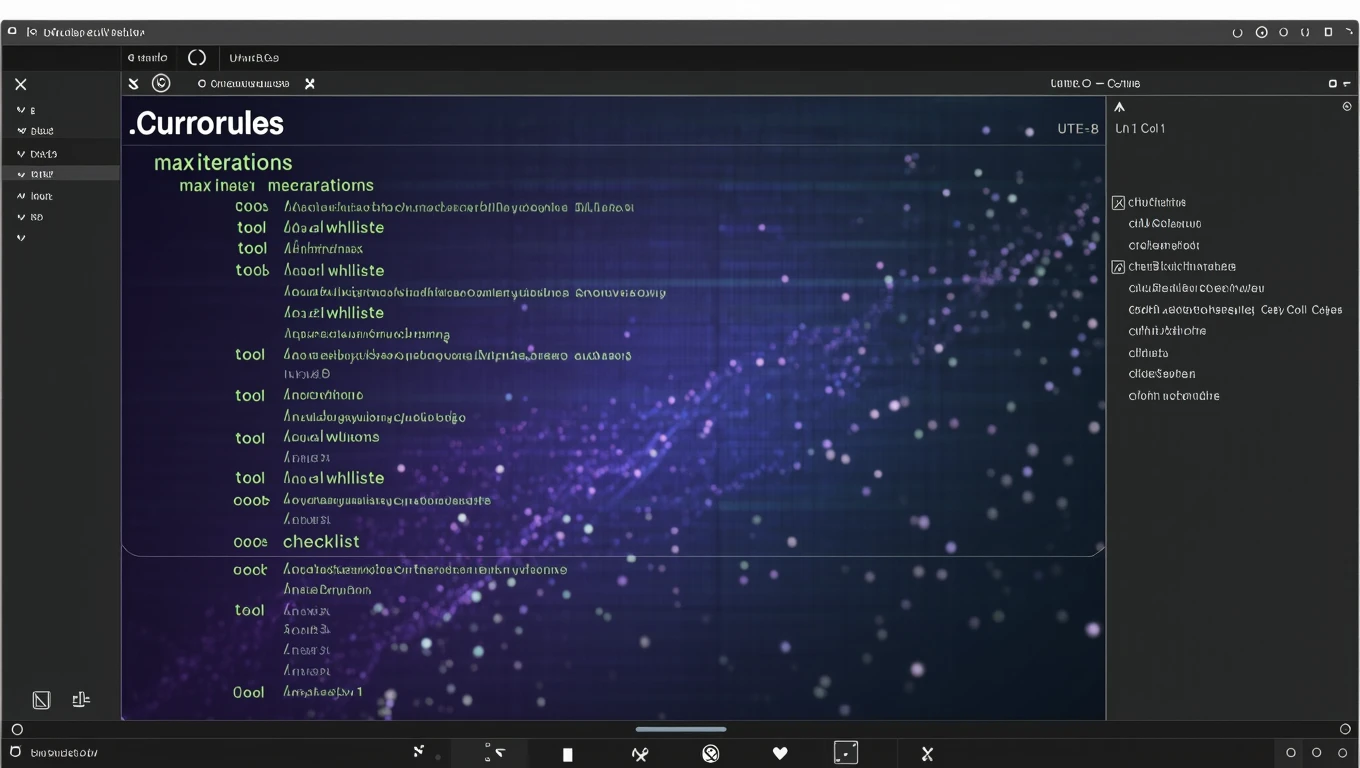The width and height of the screenshot is (1360, 768).
Task: Click the small square icon in the editor header
Action: [x=1332, y=84]
